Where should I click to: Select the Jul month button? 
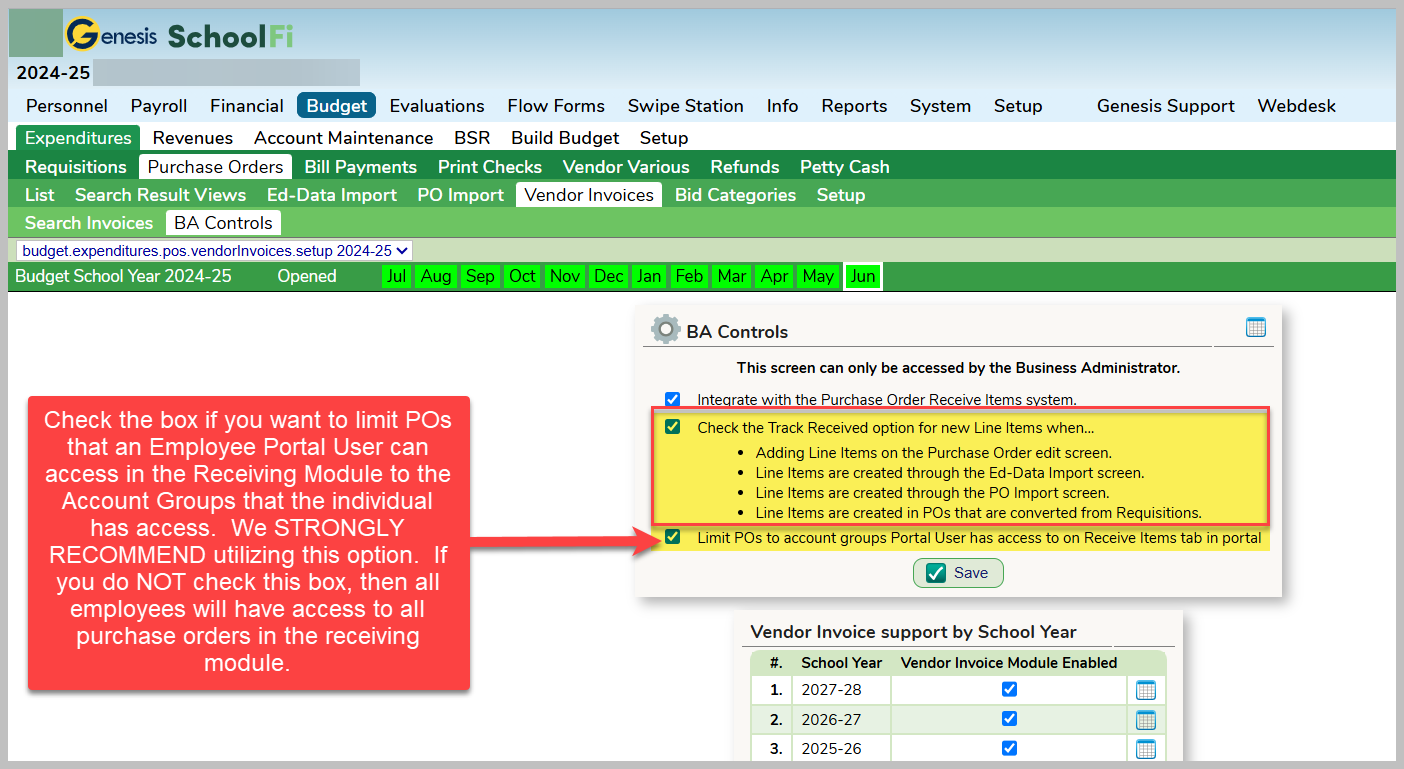point(397,276)
